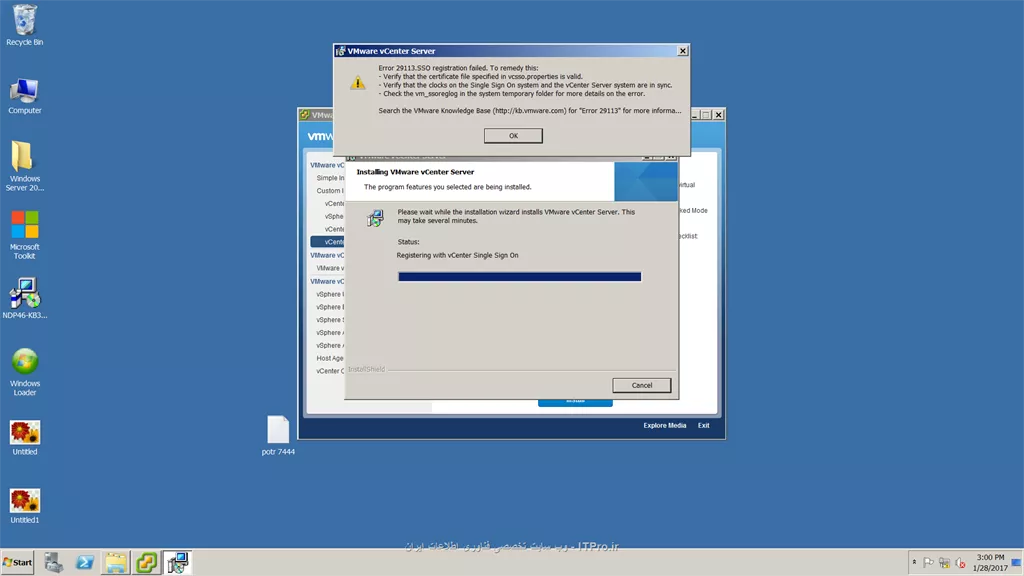Image resolution: width=1024 pixels, height=576 pixels.
Task: Switch to the vCenter setup wizard taskbar icon
Action: [x=178, y=562]
